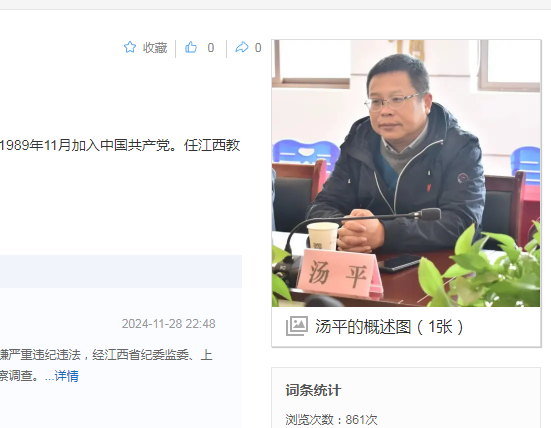
Task: Click the 词条统计 heading
Action: pyautogui.click(x=313, y=390)
